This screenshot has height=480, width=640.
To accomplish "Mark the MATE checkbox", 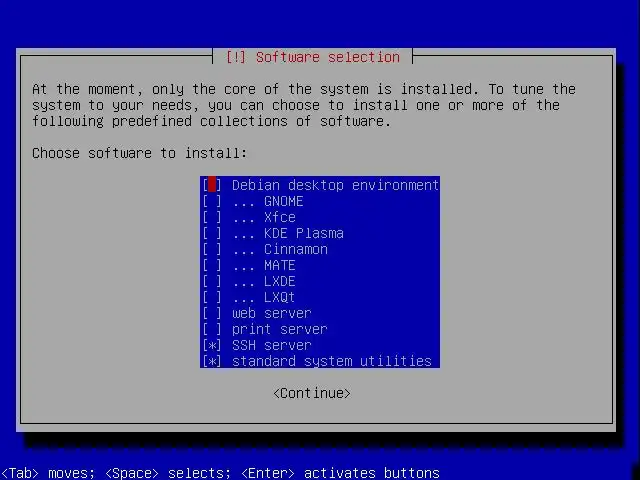I will pyautogui.click(x=212, y=265).
